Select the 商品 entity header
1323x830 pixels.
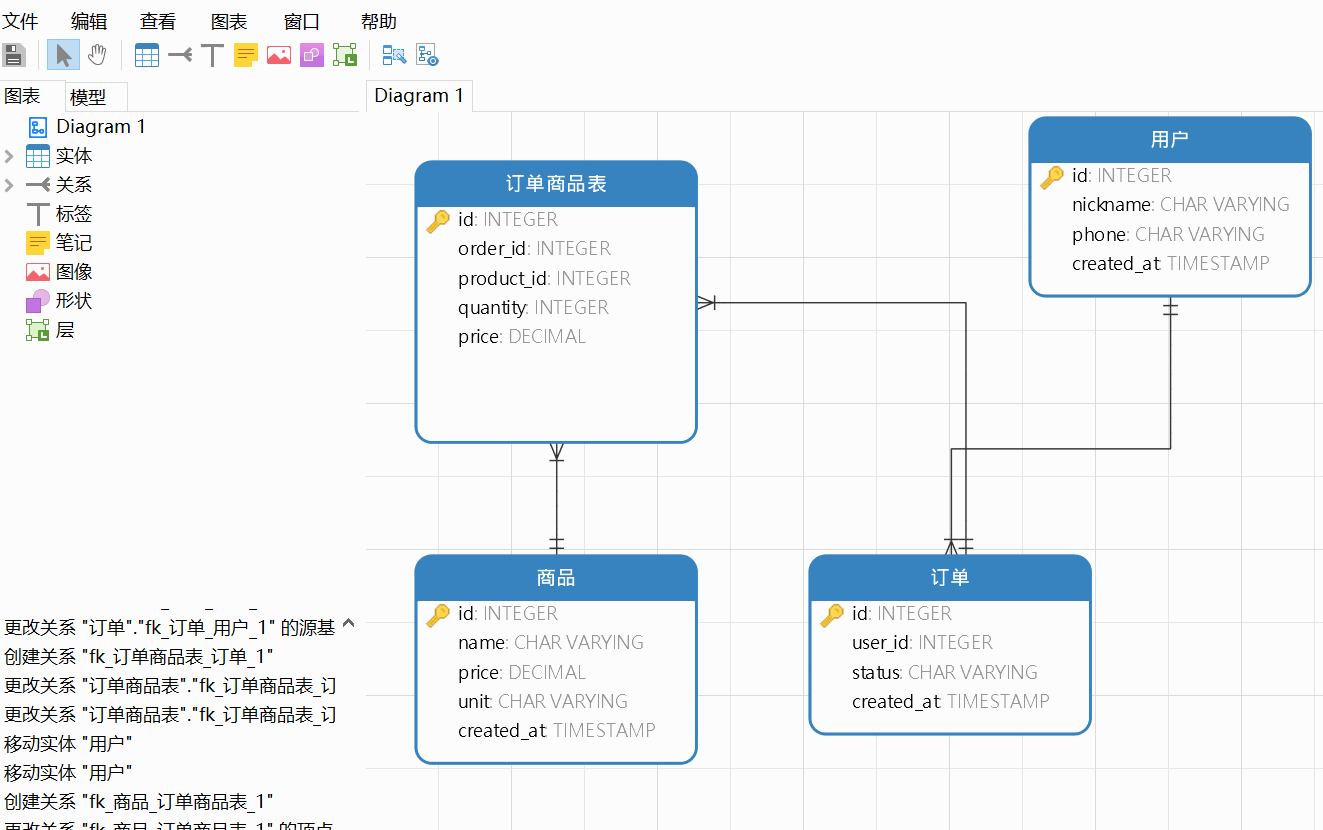click(x=556, y=578)
